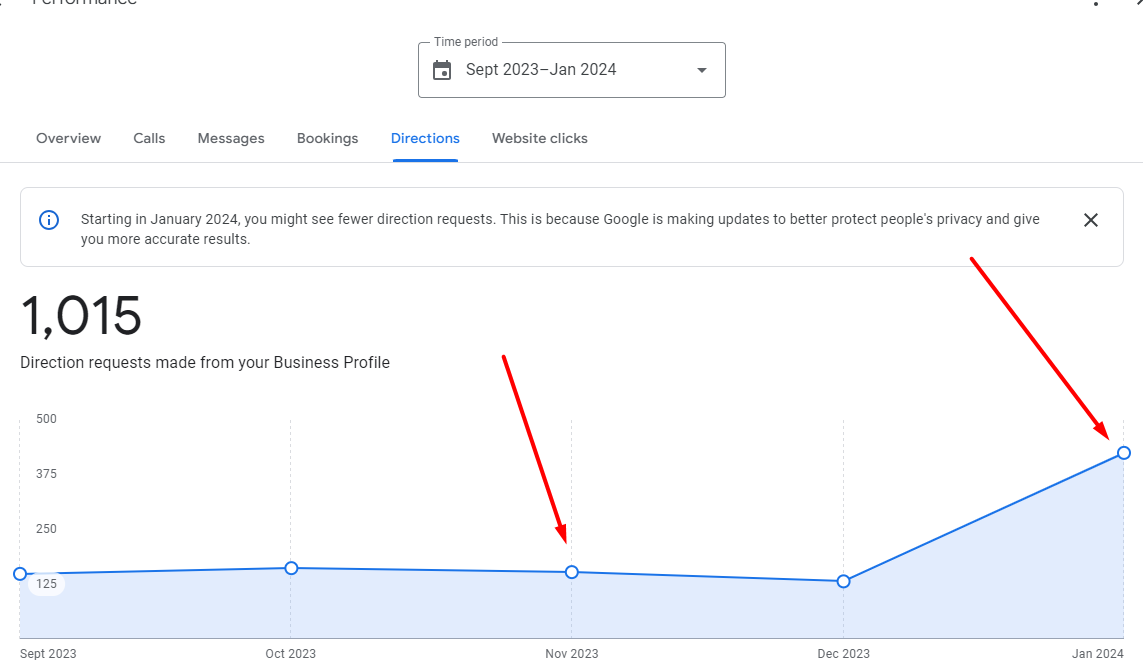Screen dimensions: 1143x670
Task: Click the Nov 2023 x-axis label
Action: [x=572, y=654]
